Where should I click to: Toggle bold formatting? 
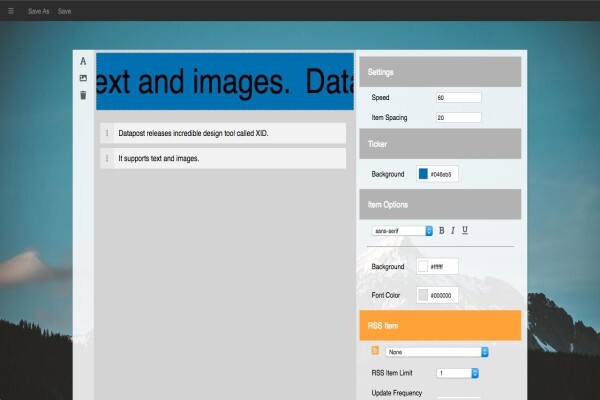(x=442, y=230)
